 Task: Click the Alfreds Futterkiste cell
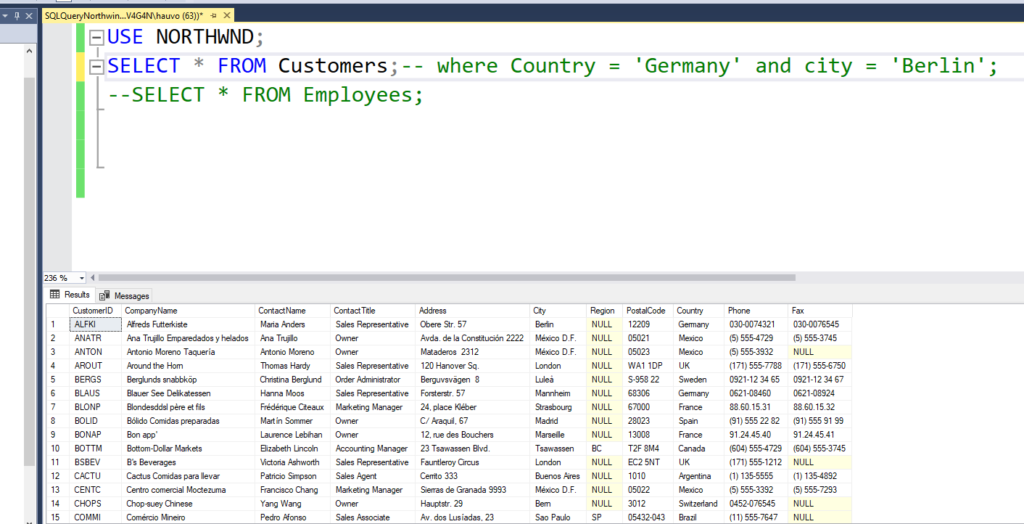pyautogui.click(x=189, y=324)
